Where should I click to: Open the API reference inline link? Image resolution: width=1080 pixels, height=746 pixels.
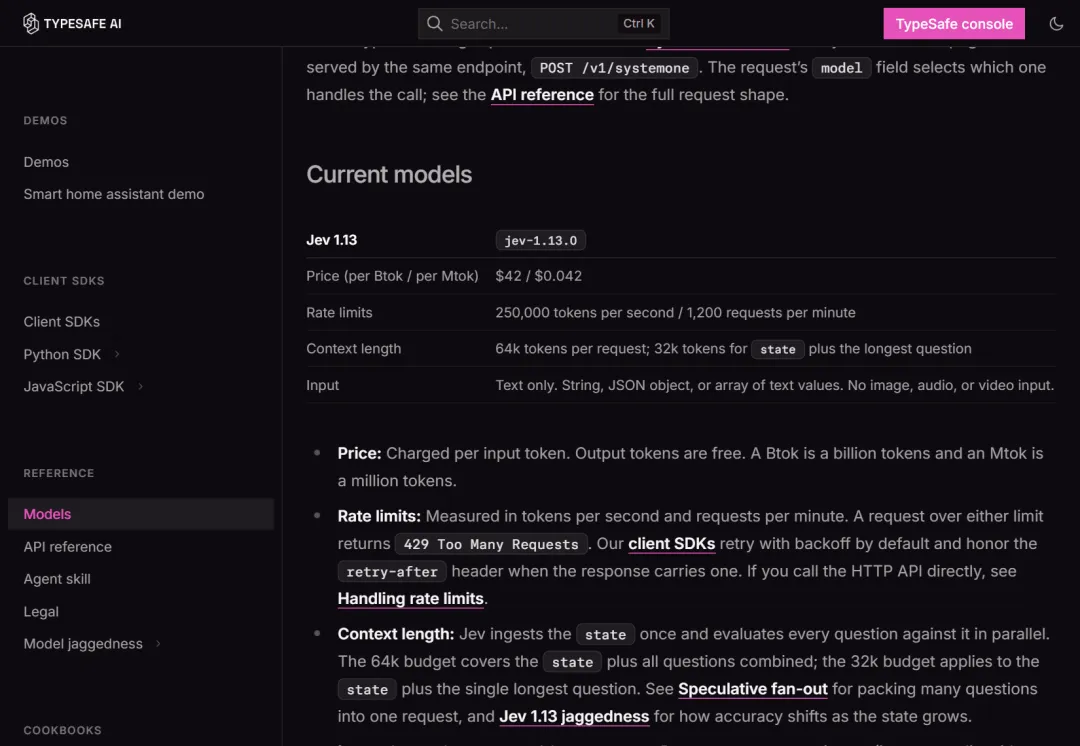click(x=542, y=94)
